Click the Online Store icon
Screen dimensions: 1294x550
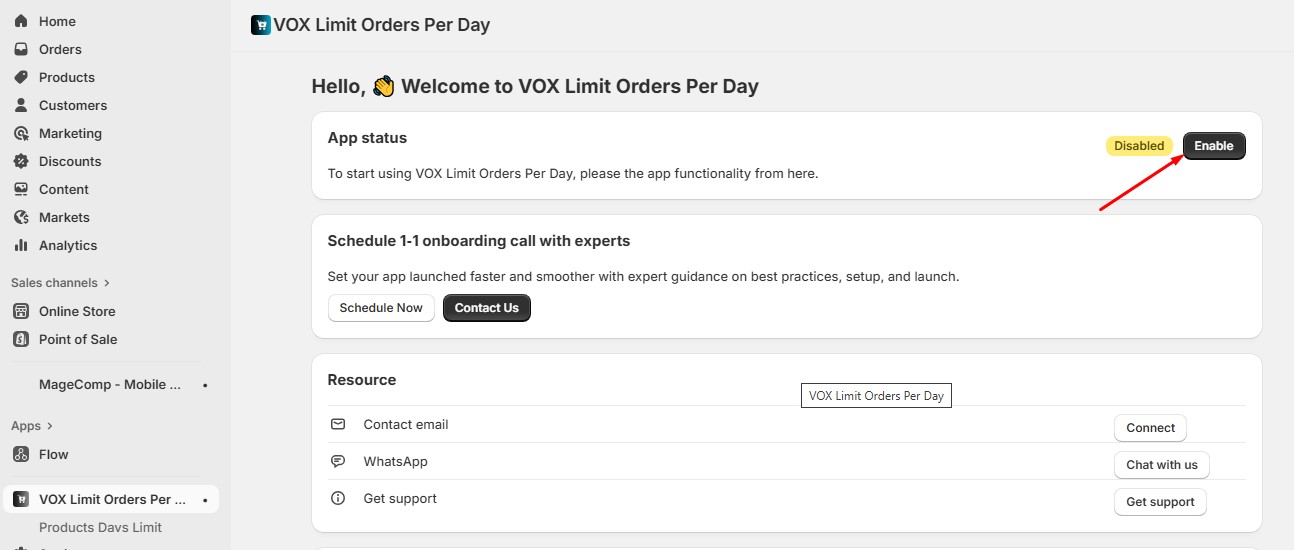pos(21,311)
